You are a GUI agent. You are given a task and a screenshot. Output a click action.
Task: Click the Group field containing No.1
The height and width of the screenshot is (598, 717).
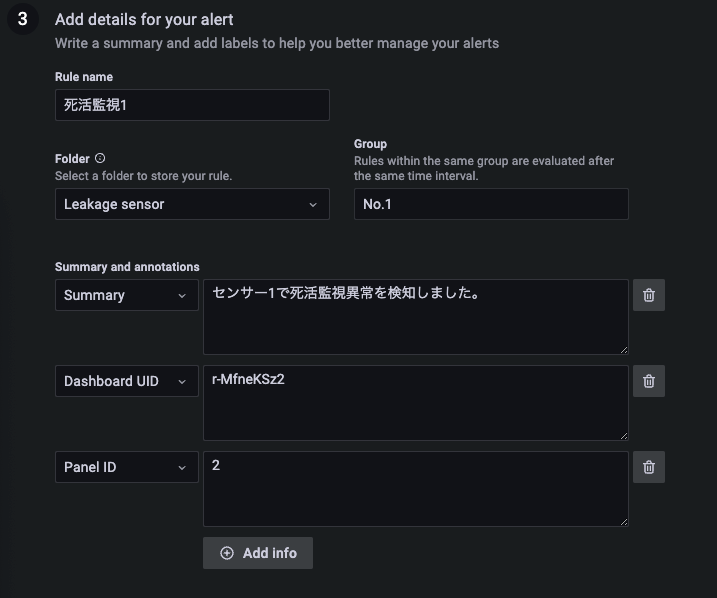[491, 204]
